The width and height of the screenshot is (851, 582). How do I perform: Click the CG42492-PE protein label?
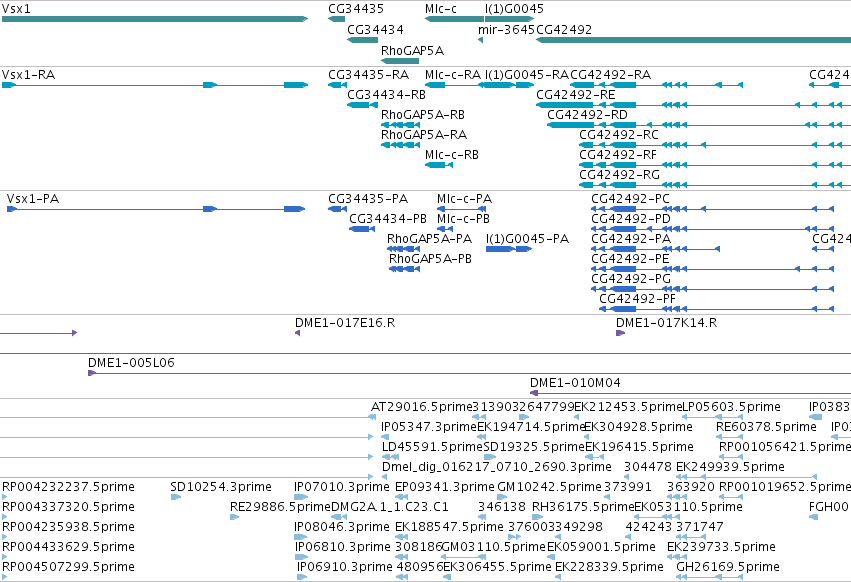coord(630,259)
